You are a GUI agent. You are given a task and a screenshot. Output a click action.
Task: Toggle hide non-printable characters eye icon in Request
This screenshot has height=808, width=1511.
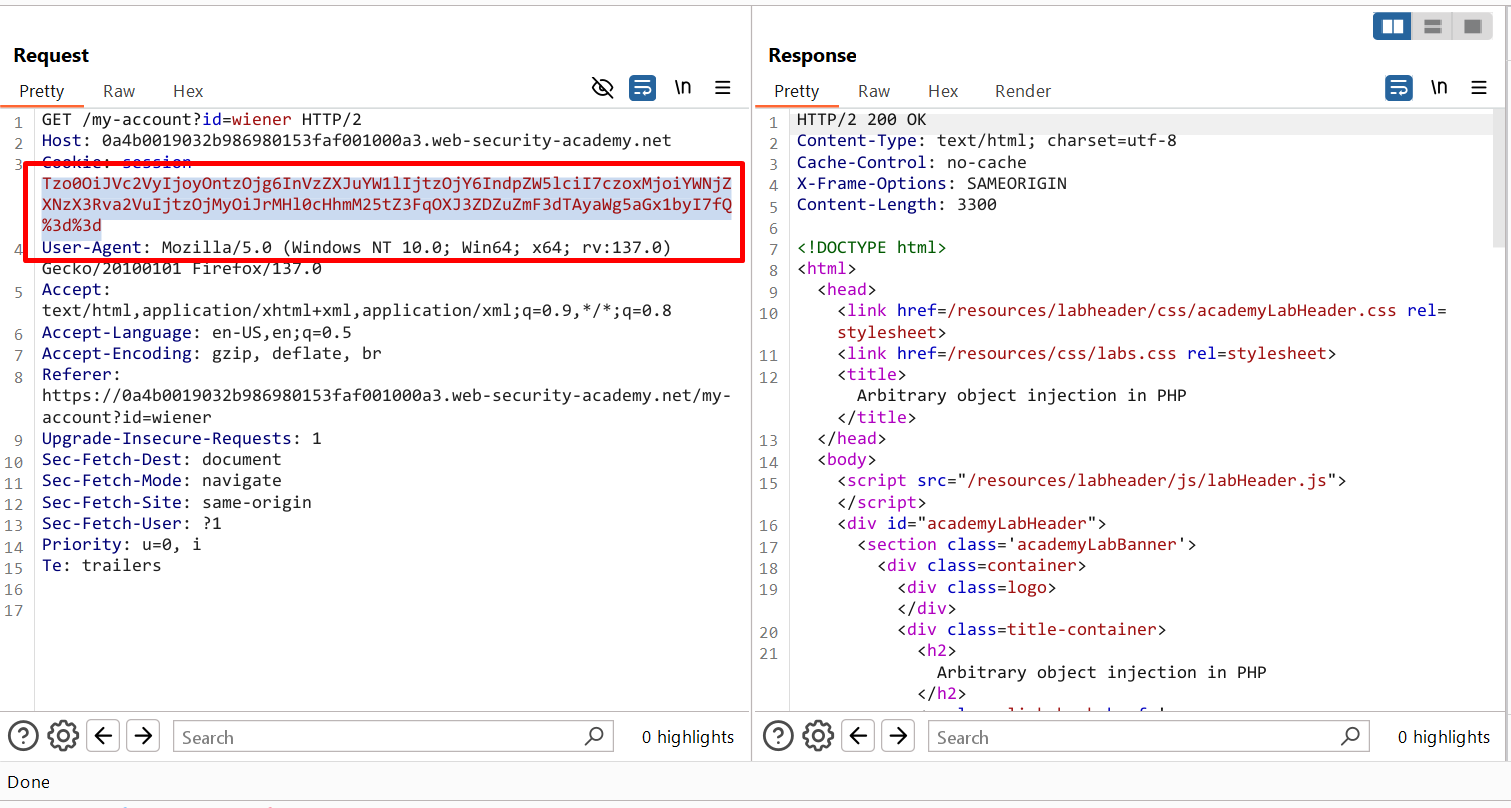pos(602,88)
